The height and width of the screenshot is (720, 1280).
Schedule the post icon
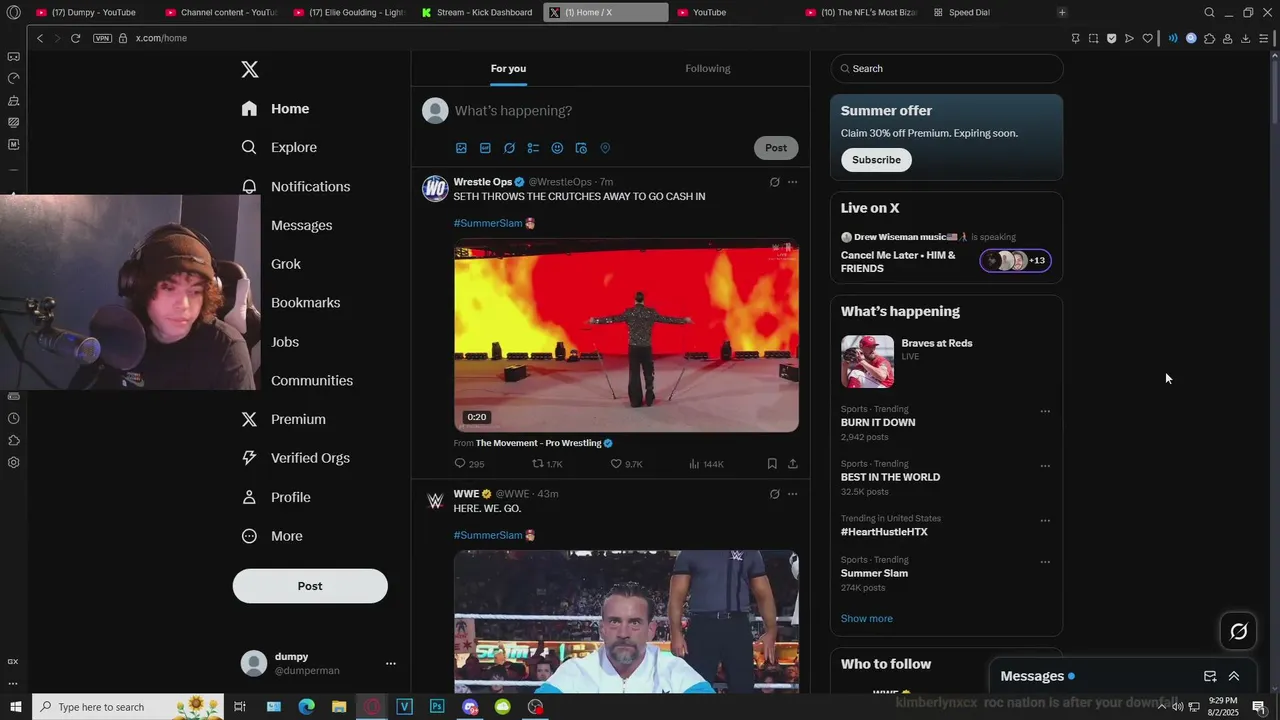581,148
